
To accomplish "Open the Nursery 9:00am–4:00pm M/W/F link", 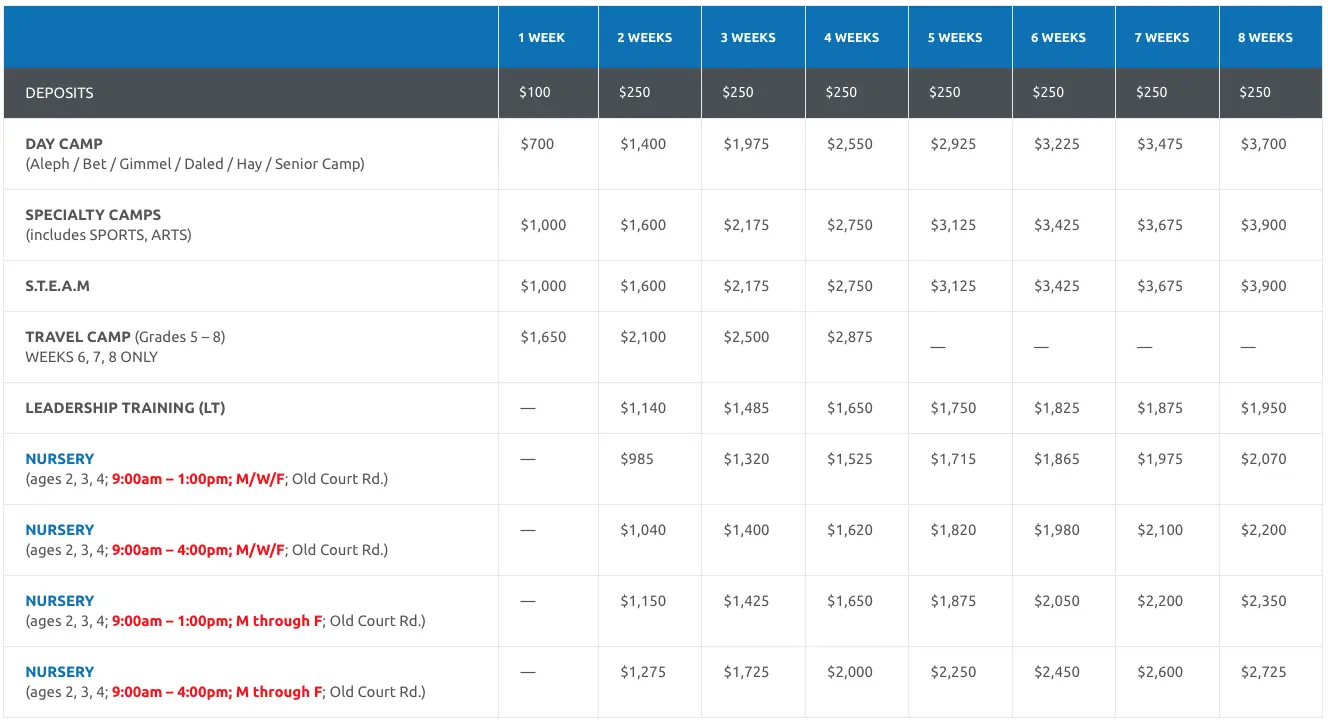I will pos(59,530).
